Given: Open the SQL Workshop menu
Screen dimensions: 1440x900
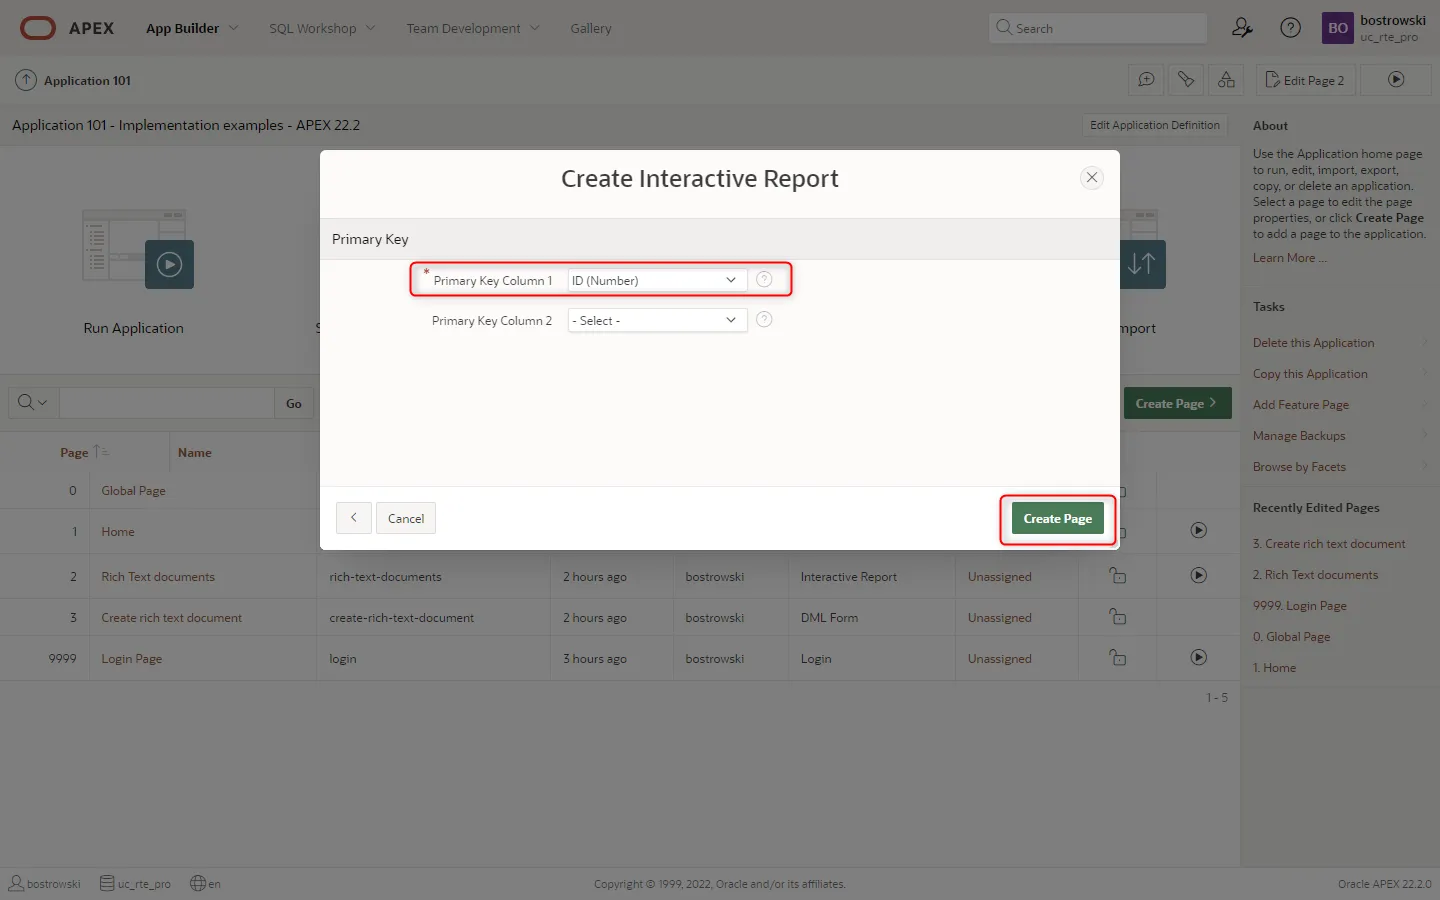Looking at the screenshot, I should coord(322,28).
